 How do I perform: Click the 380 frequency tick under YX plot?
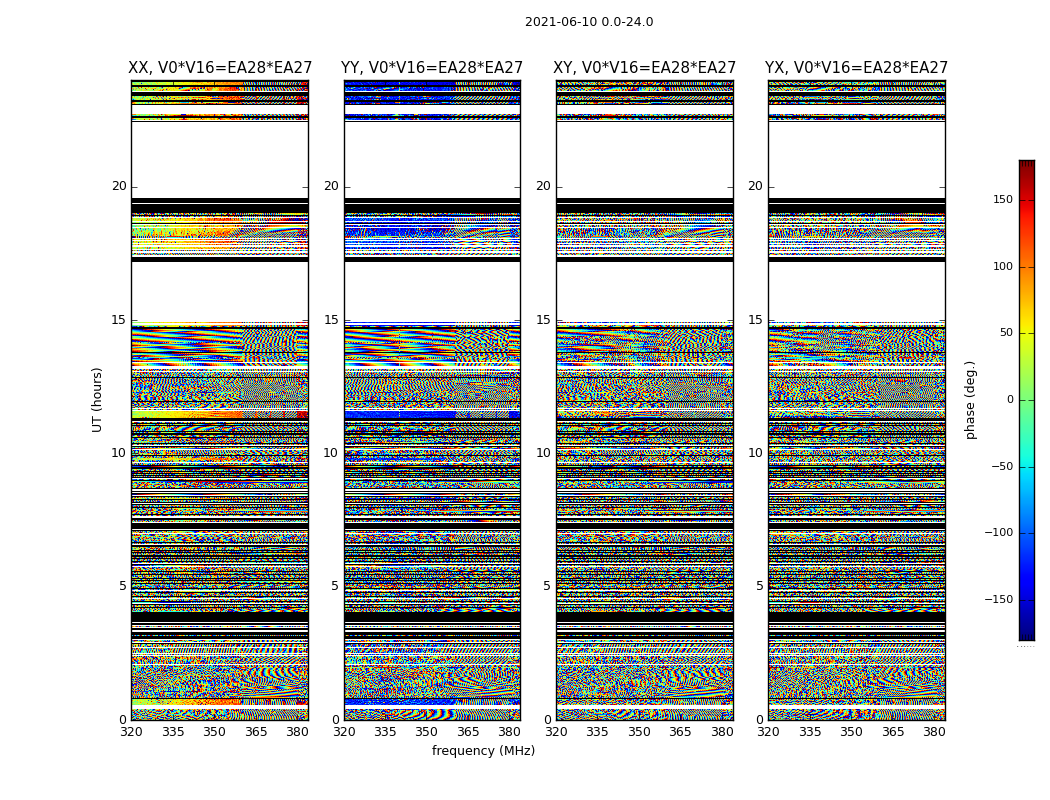(934, 732)
